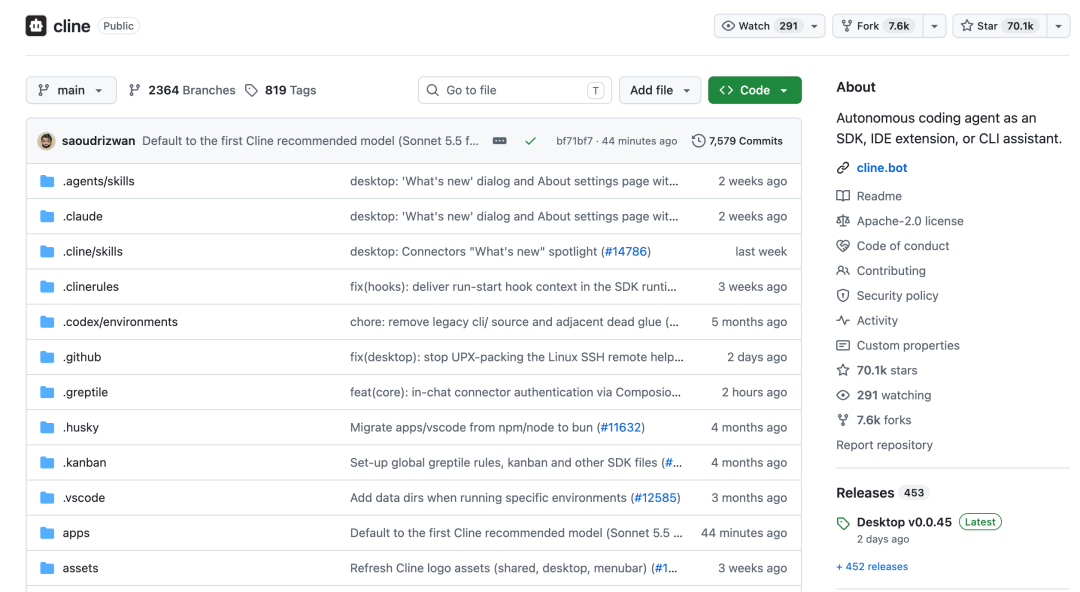Open the cline.bot website link
The width and height of the screenshot is (1080, 592).
pos(882,167)
